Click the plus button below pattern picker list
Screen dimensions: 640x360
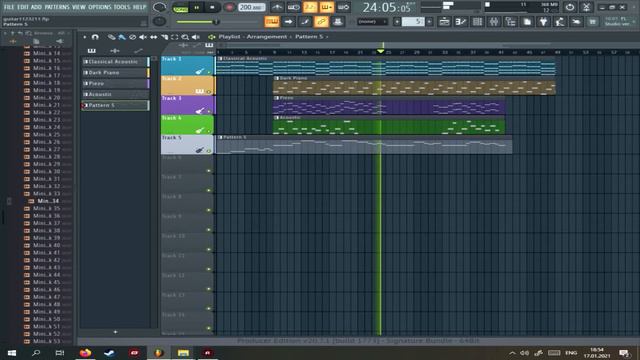point(116,332)
